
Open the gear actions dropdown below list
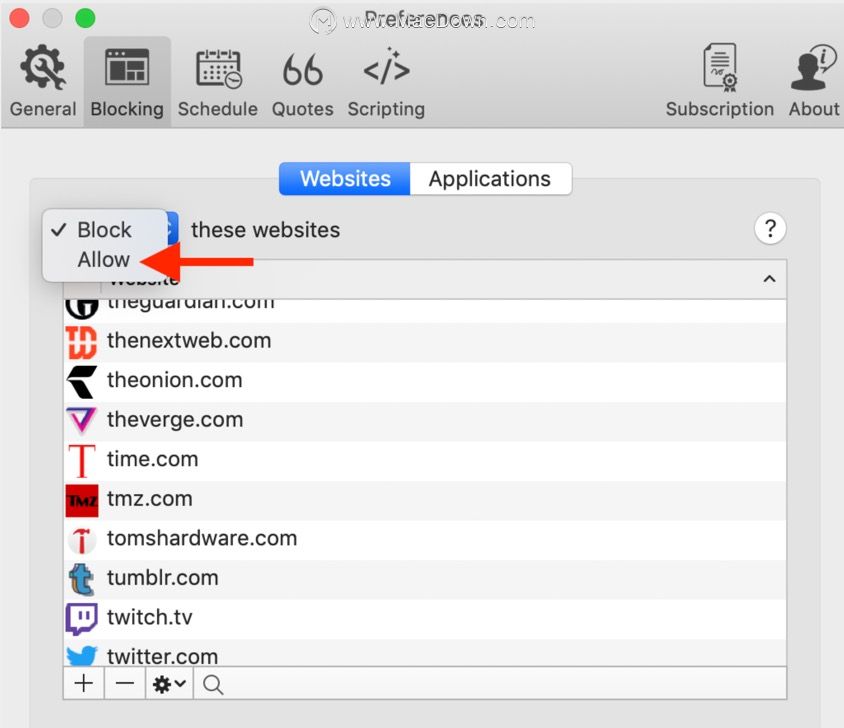(169, 684)
